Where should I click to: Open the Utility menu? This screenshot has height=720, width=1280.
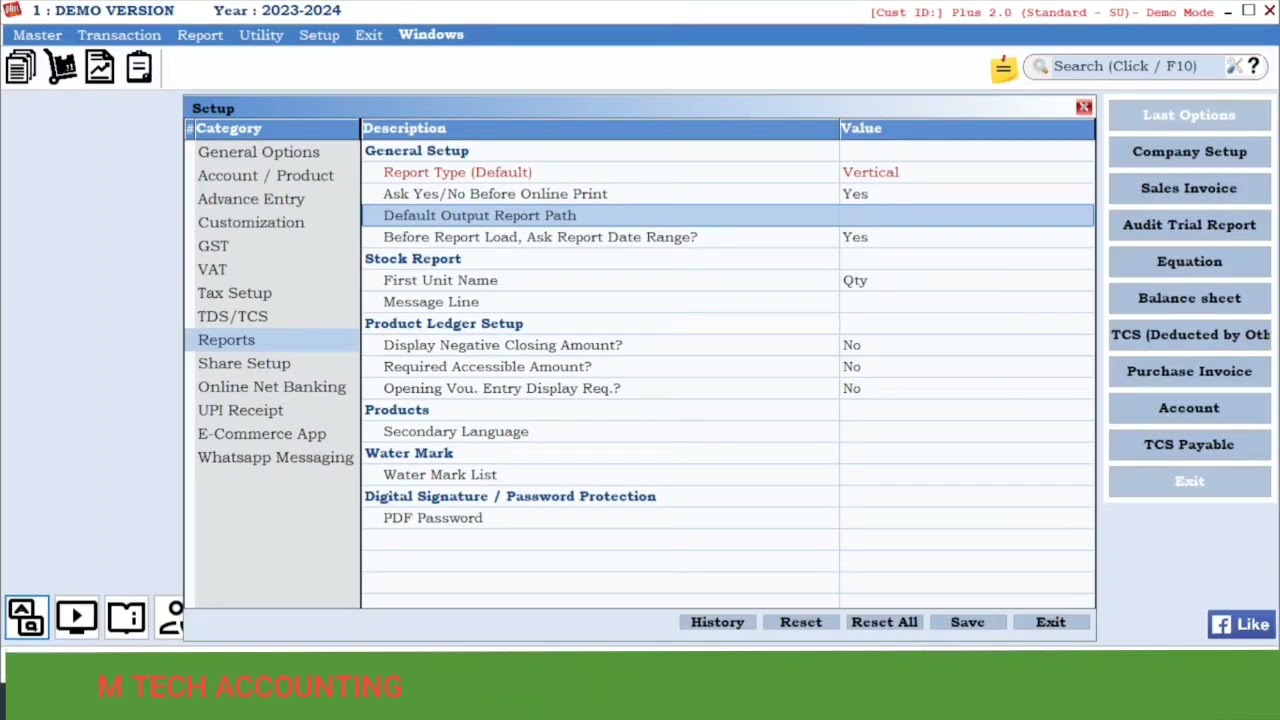click(261, 35)
